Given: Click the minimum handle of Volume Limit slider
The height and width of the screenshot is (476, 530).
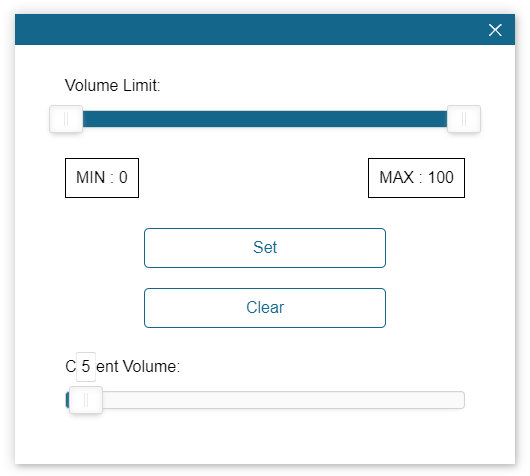Looking at the screenshot, I should tap(66, 119).
